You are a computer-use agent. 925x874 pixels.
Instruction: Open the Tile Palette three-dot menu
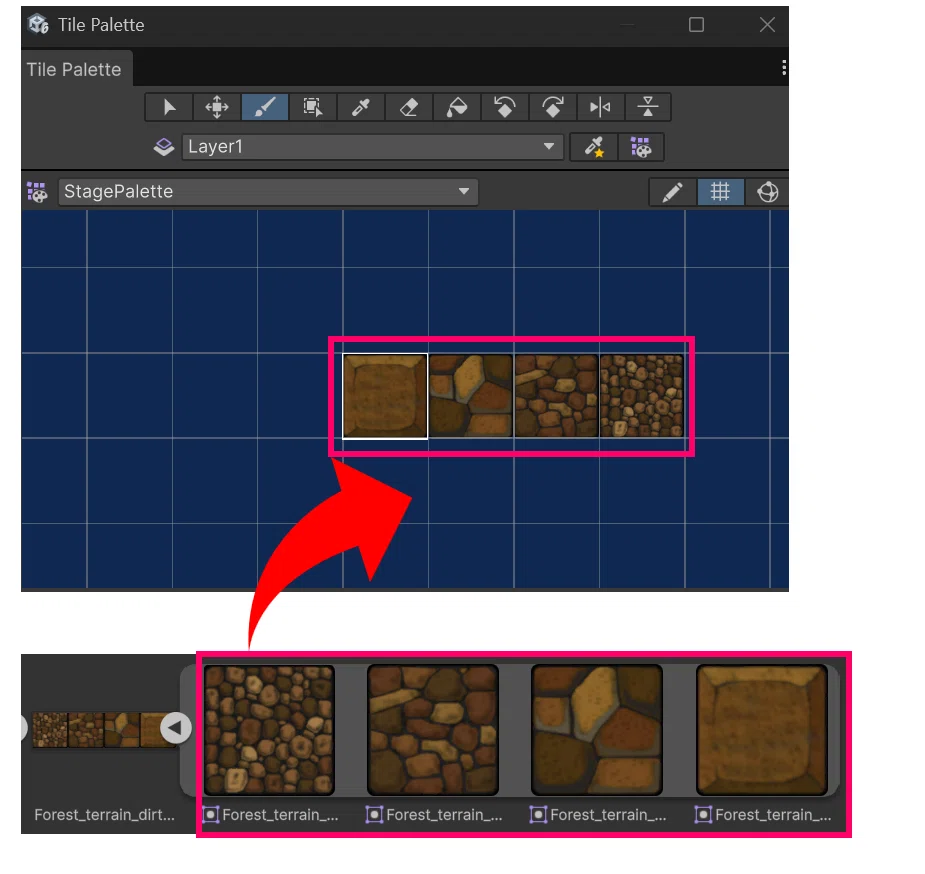click(x=783, y=68)
